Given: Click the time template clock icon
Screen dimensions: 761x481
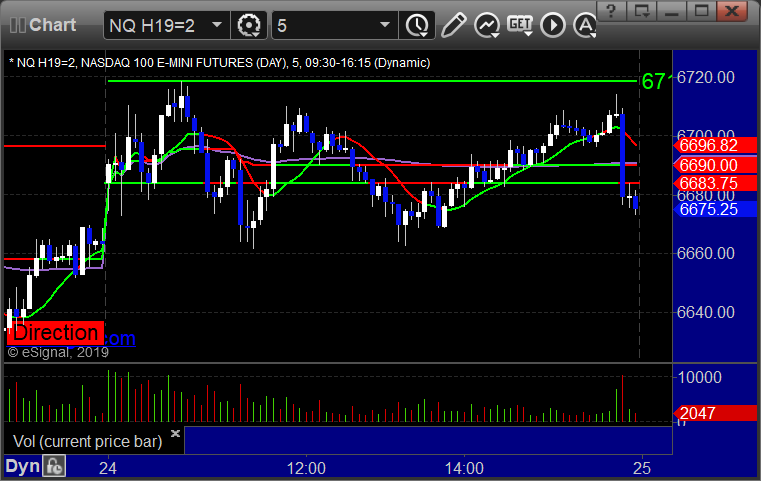Looking at the screenshot, I should pyautogui.click(x=417, y=25).
